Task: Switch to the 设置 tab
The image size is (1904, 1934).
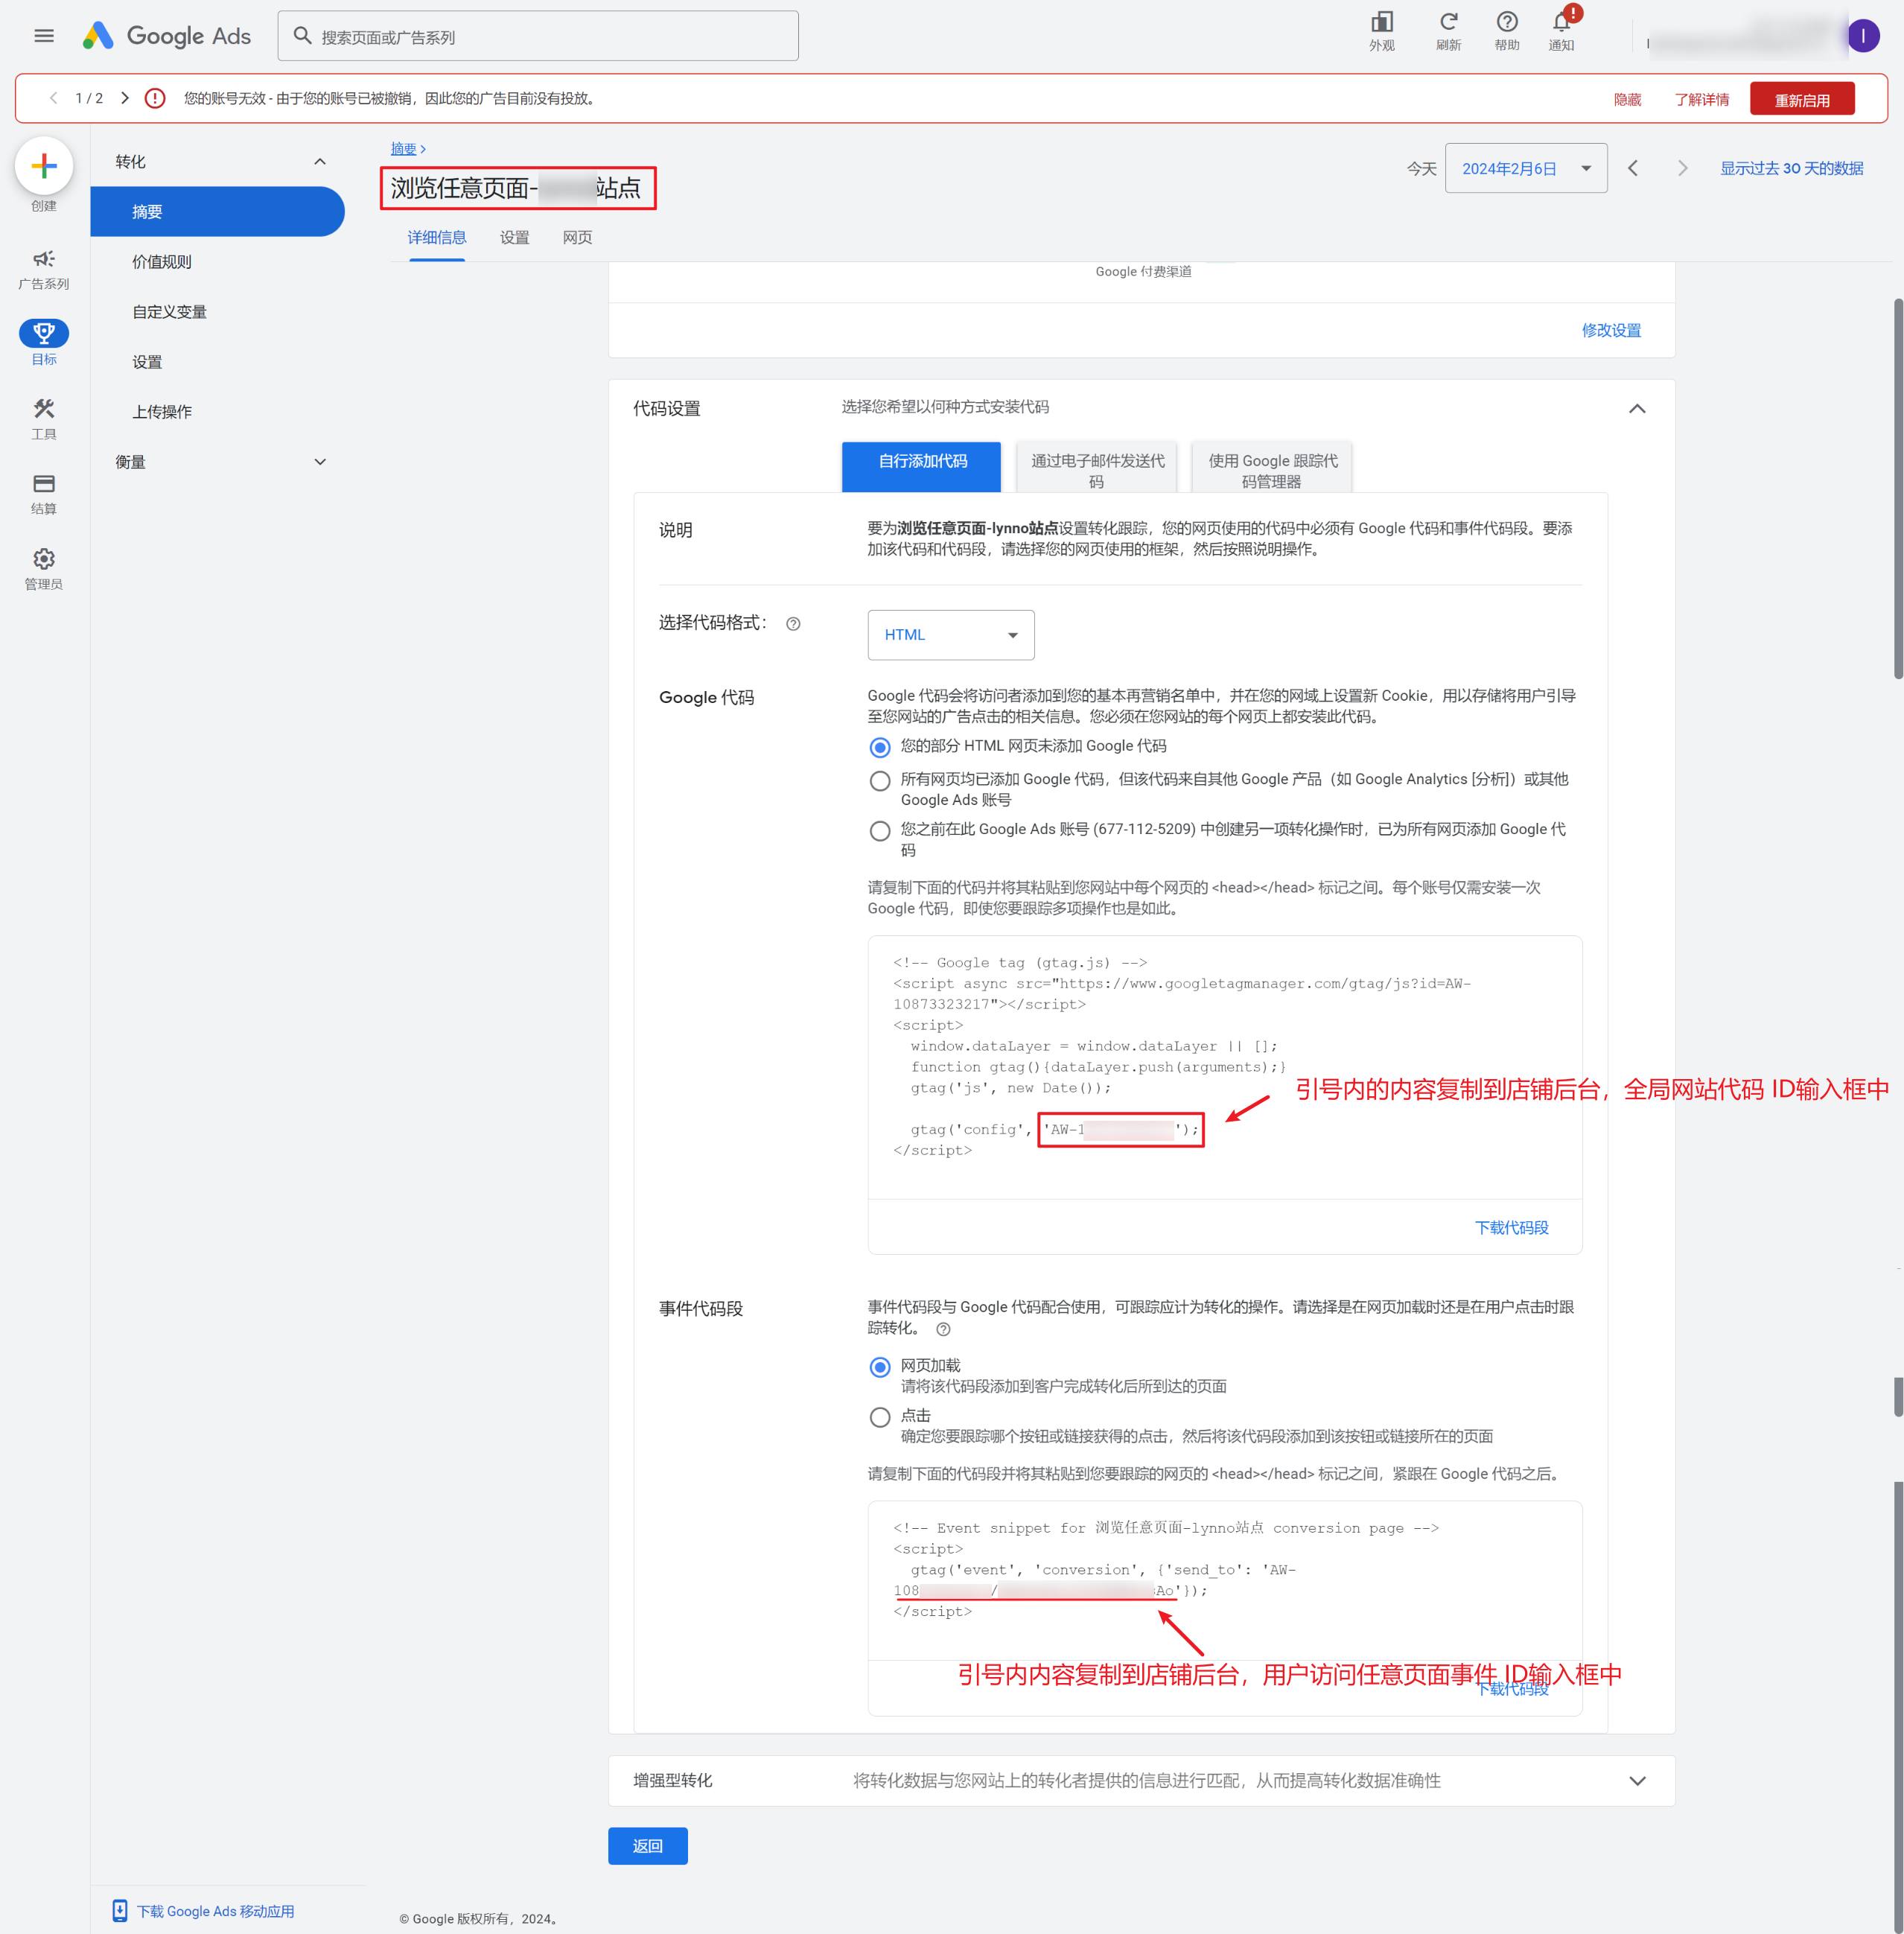Action: (514, 238)
